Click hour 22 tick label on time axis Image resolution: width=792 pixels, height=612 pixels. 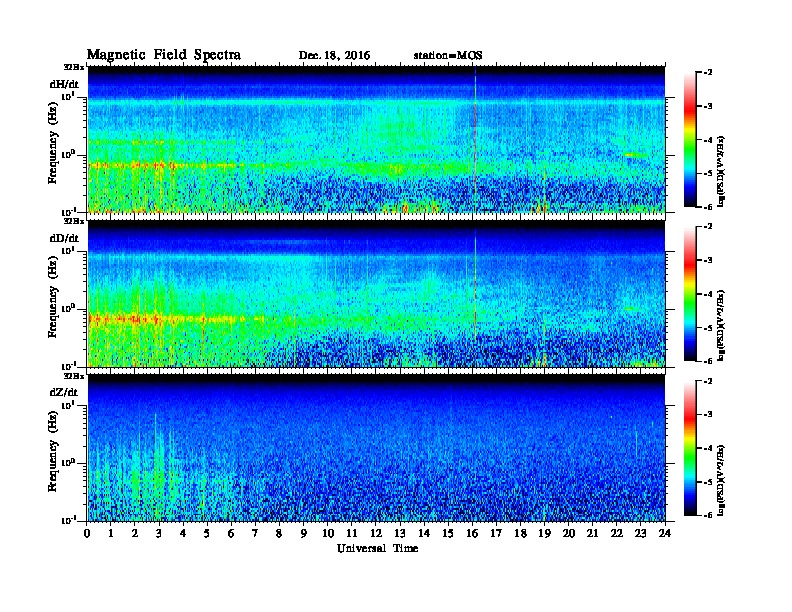click(x=617, y=534)
